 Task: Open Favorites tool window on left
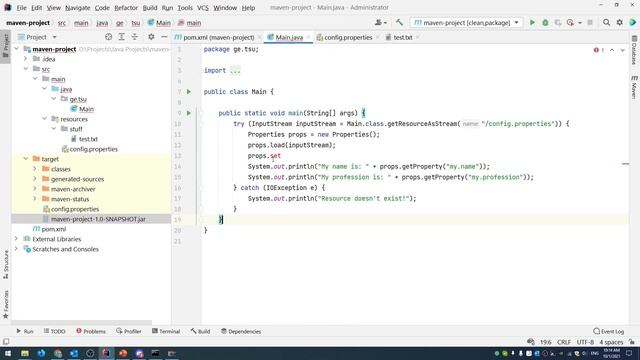[6, 304]
